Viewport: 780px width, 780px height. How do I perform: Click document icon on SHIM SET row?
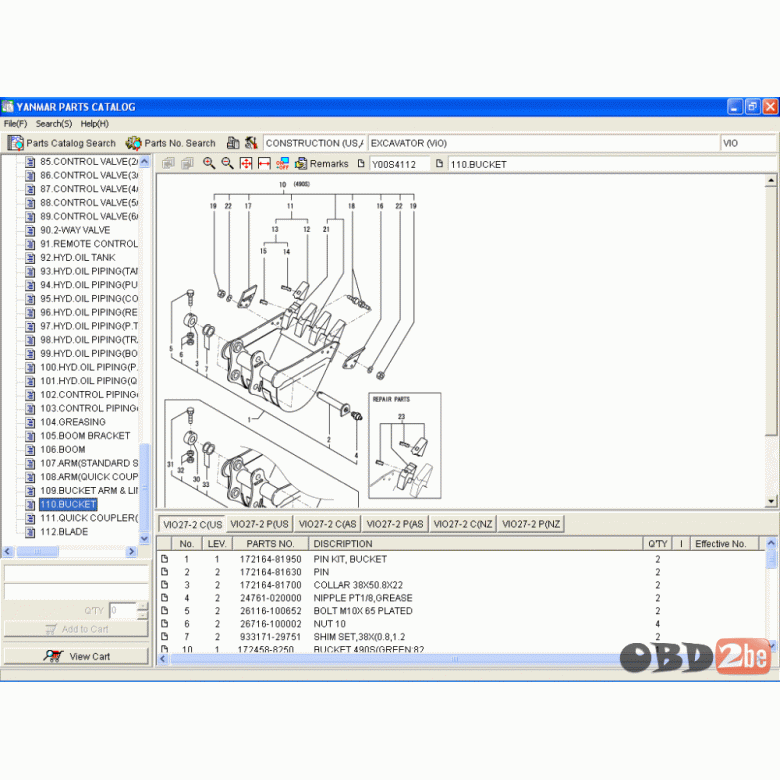165,636
